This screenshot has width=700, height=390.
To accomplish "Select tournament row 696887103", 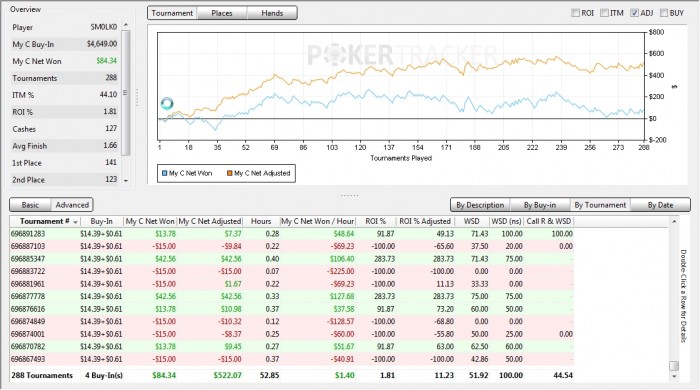I will click(292, 246).
